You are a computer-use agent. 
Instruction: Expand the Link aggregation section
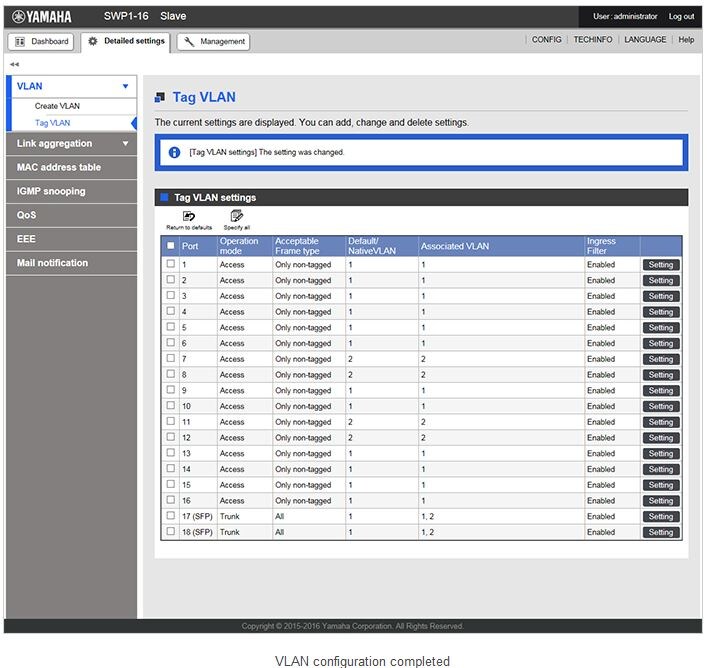(125, 144)
